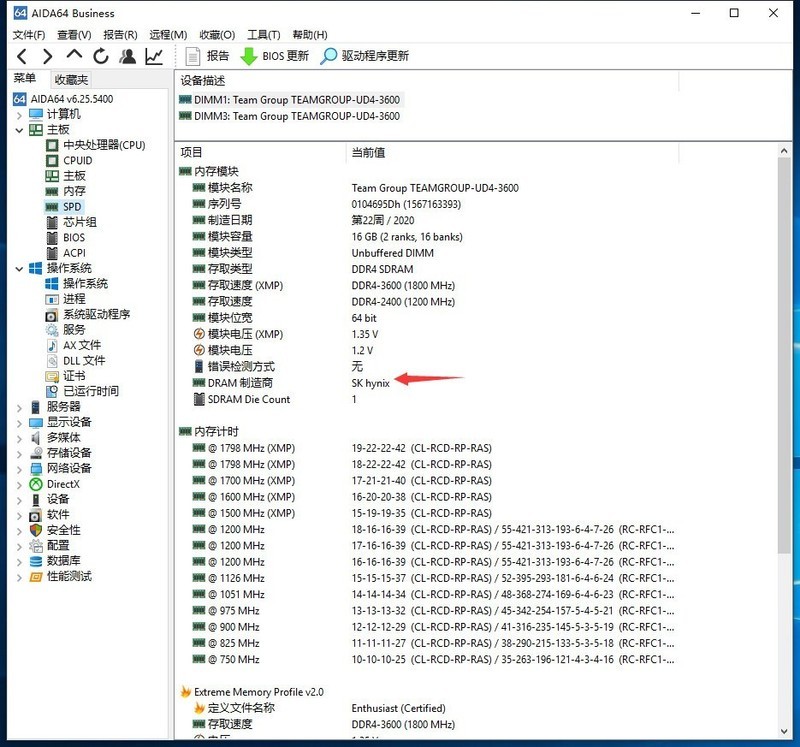Screen dimensions: 800x747
Task: Open the user manager icon in toolbar
Action: [128, 56]
